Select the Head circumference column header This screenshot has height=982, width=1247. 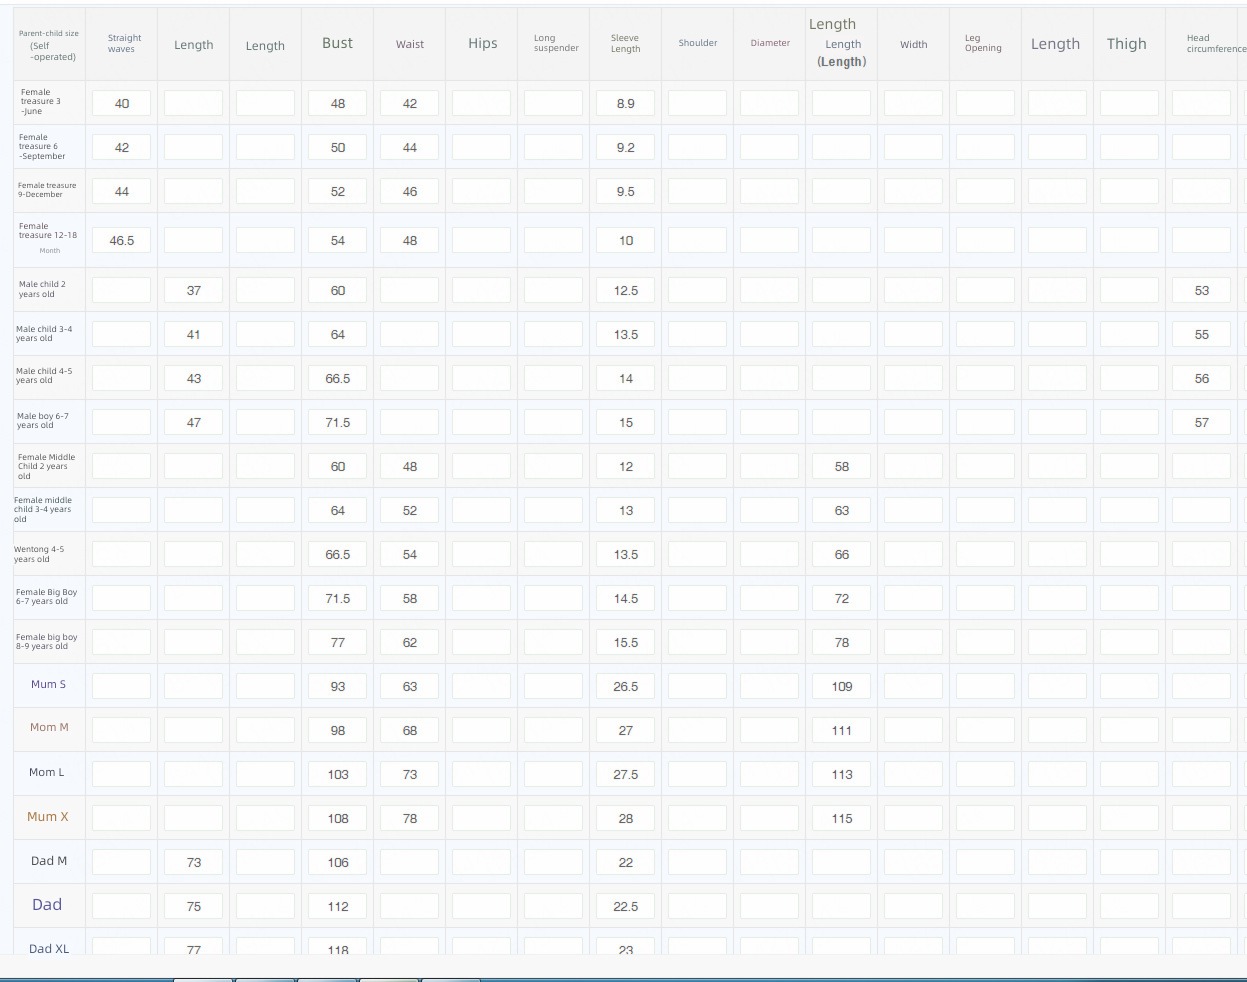[x=1216, y=43]
